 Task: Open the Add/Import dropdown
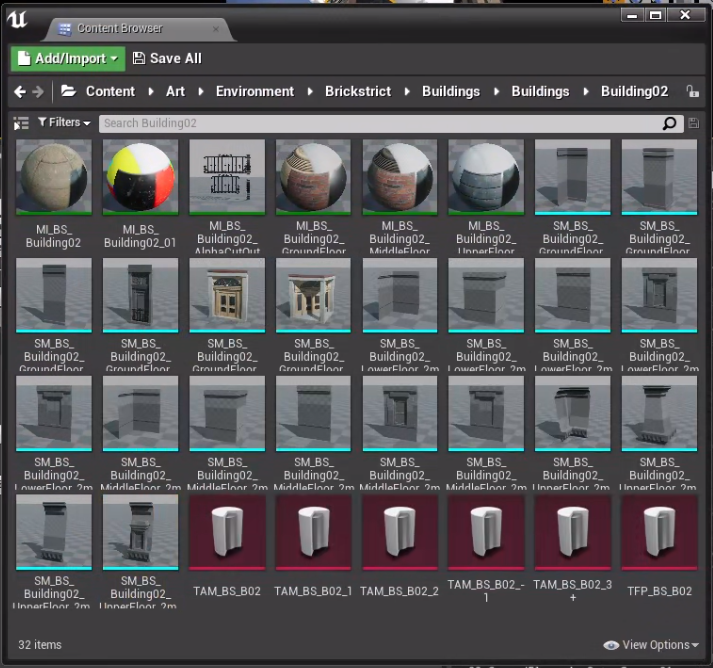68,58
